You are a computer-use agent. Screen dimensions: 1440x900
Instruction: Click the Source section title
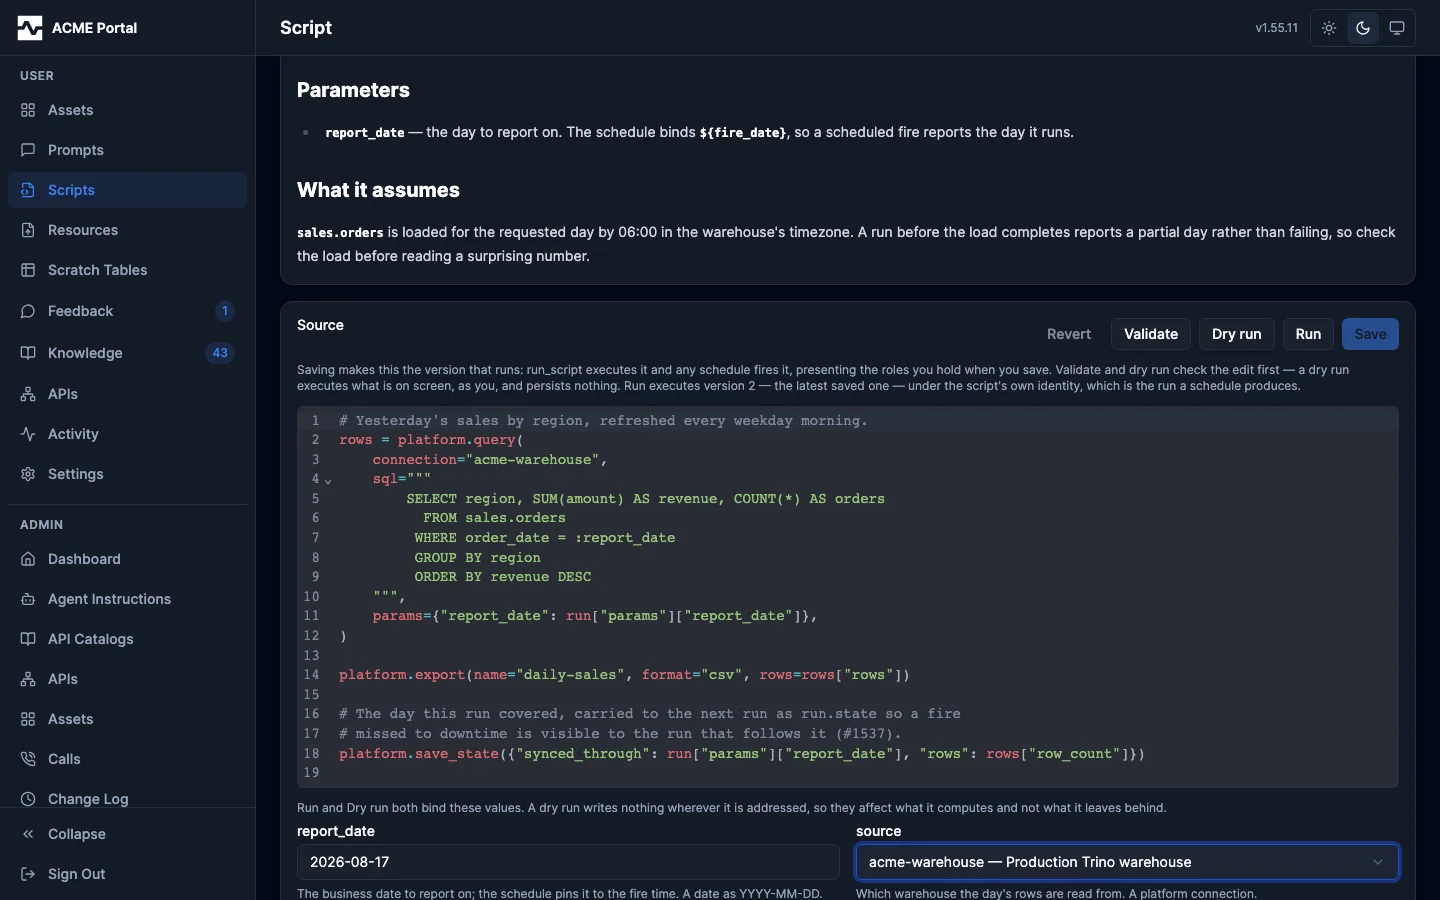click(320, 325)
